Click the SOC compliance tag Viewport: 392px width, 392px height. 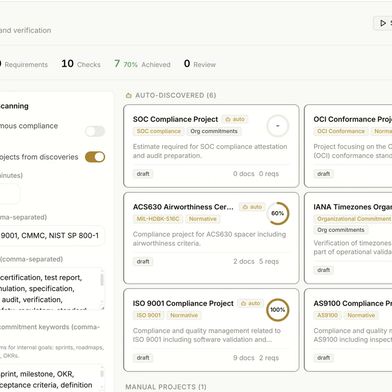click(x=159, y=131)
